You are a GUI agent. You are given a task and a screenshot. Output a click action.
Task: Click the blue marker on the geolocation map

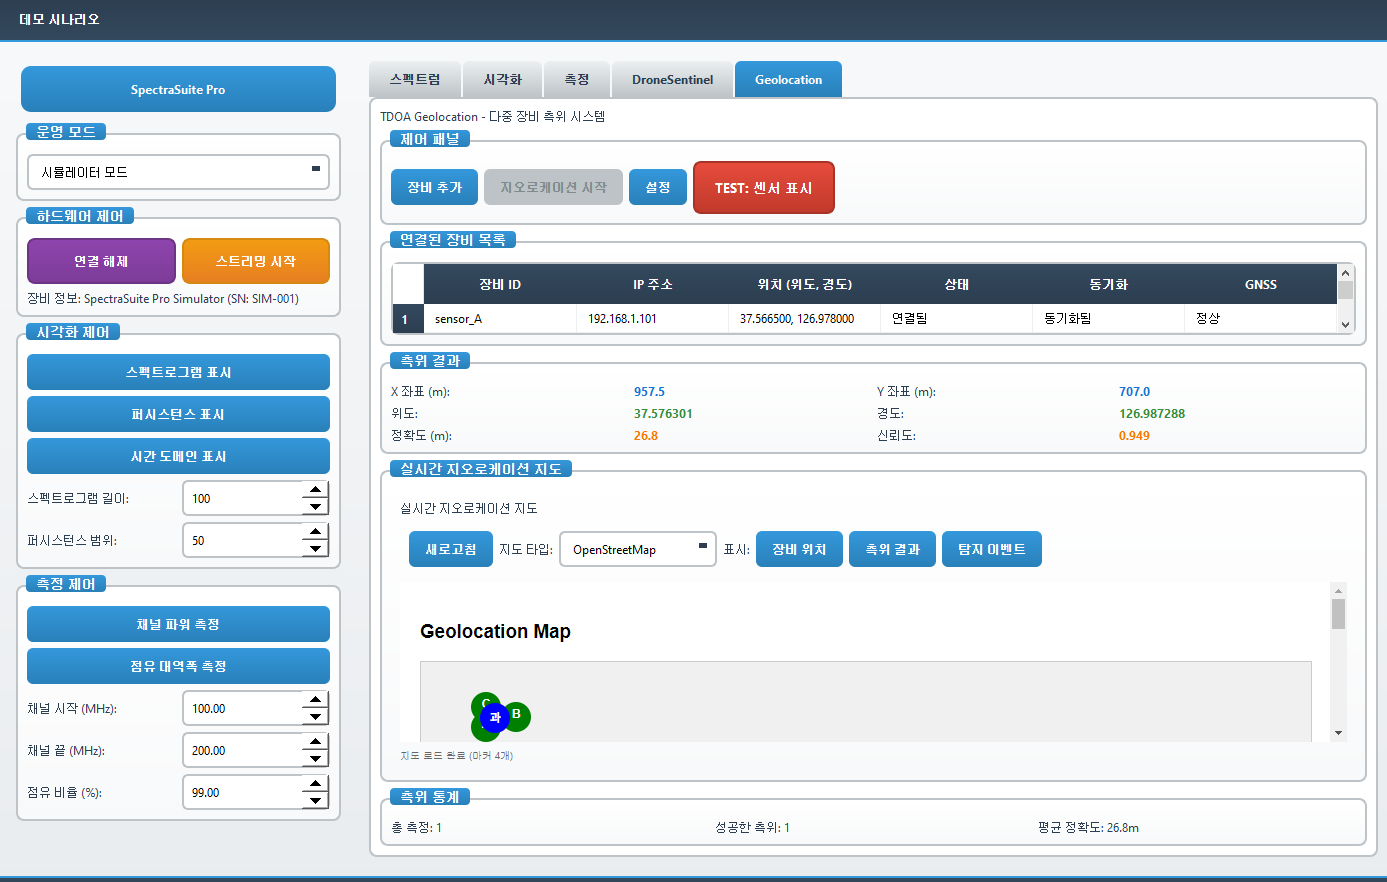pos(494,717)
